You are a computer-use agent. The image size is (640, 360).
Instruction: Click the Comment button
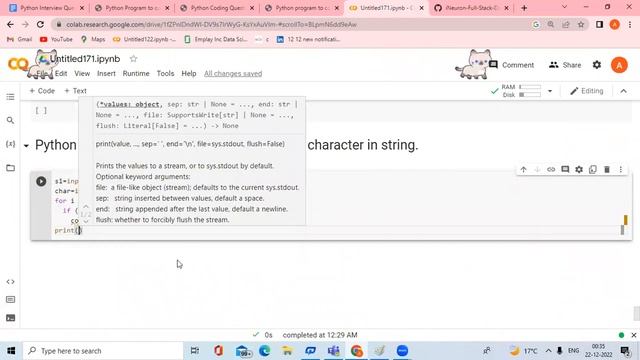pyautogui.click(x=512, y=65)
